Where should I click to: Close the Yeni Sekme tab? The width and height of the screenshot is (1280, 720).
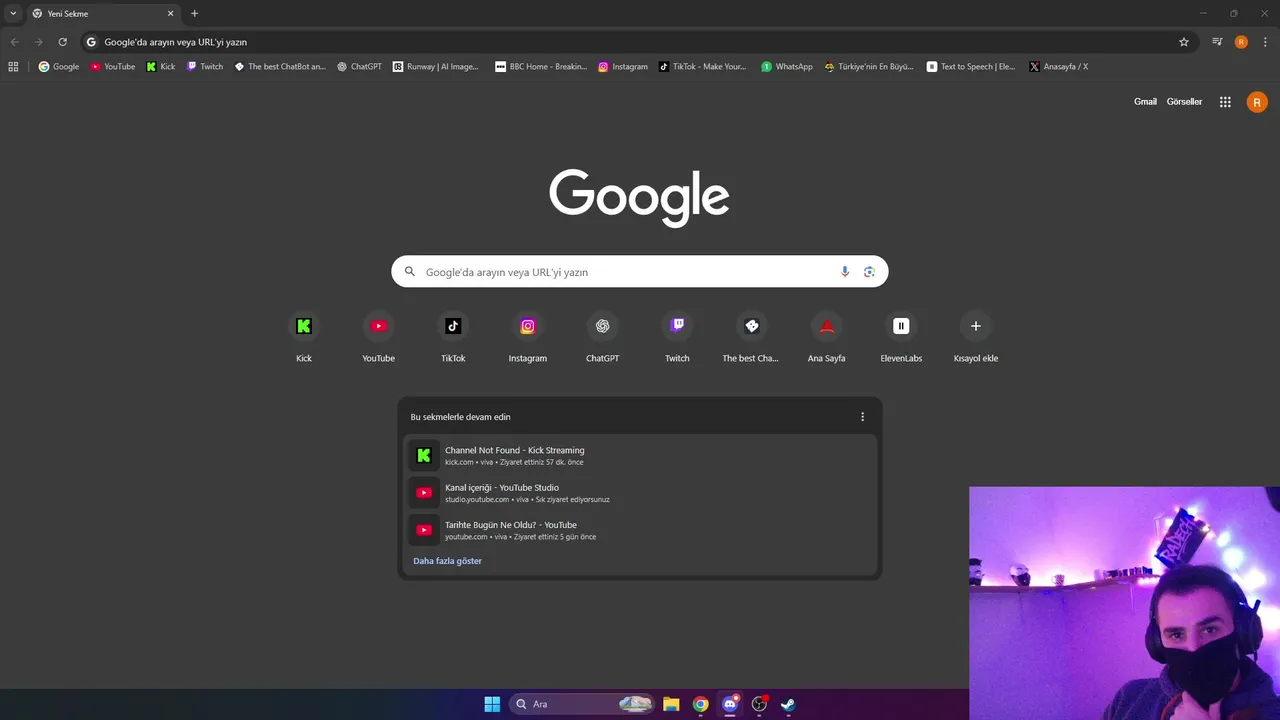170,14
